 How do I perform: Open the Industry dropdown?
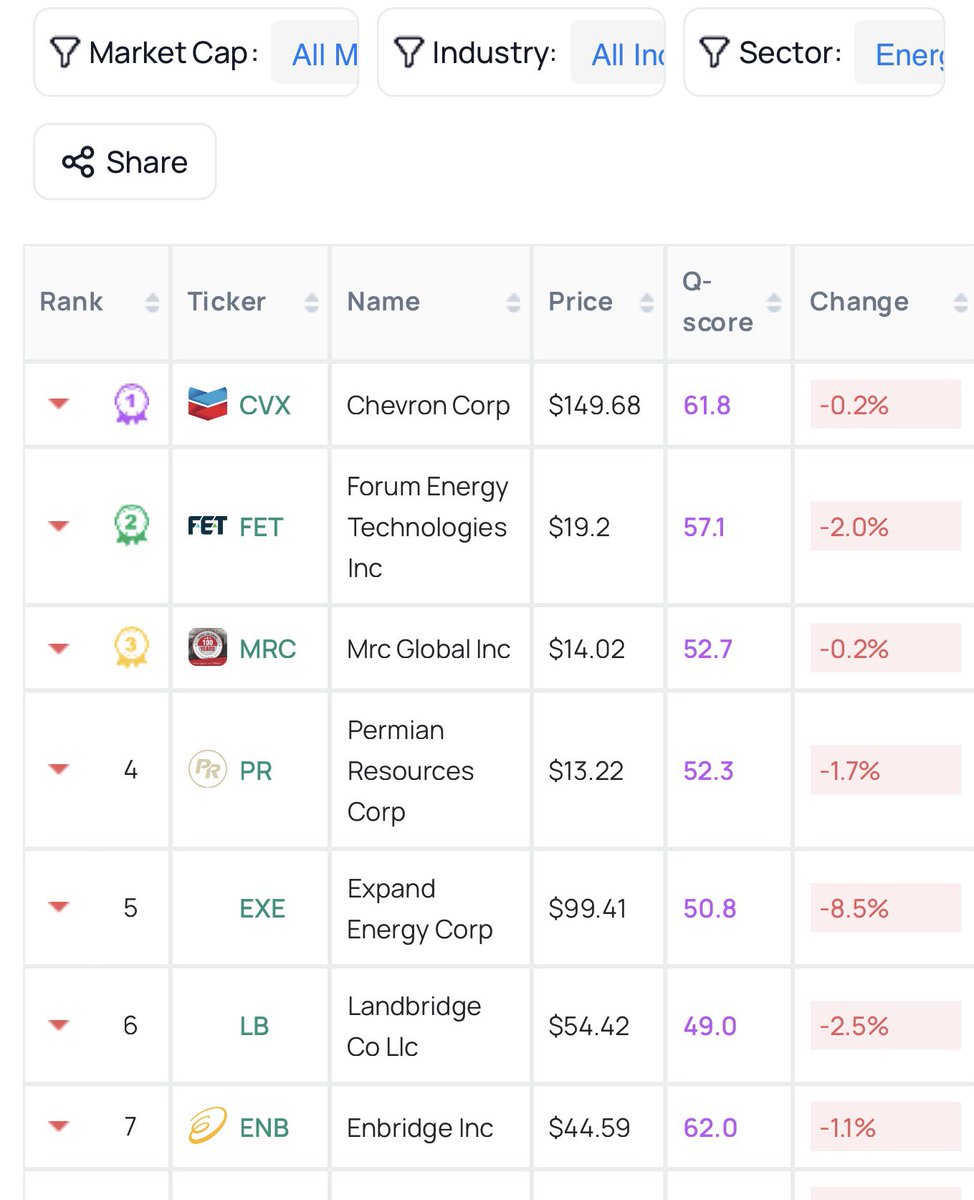point(618,54)
